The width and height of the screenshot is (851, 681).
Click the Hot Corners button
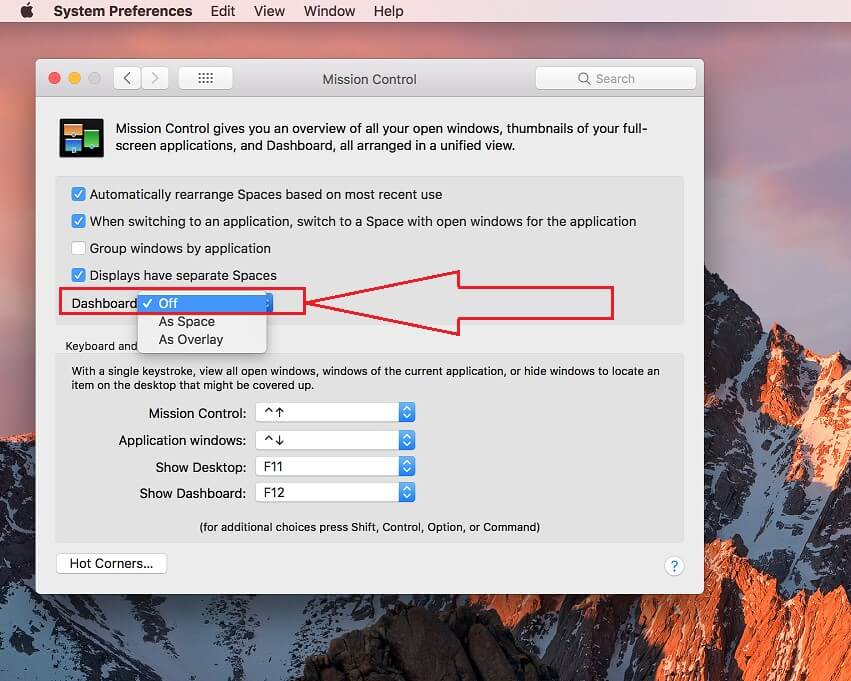coord(110,563)
